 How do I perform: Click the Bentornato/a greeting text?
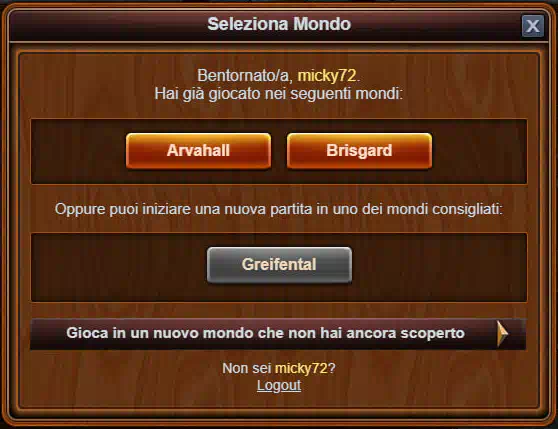(x=246, y=75)
